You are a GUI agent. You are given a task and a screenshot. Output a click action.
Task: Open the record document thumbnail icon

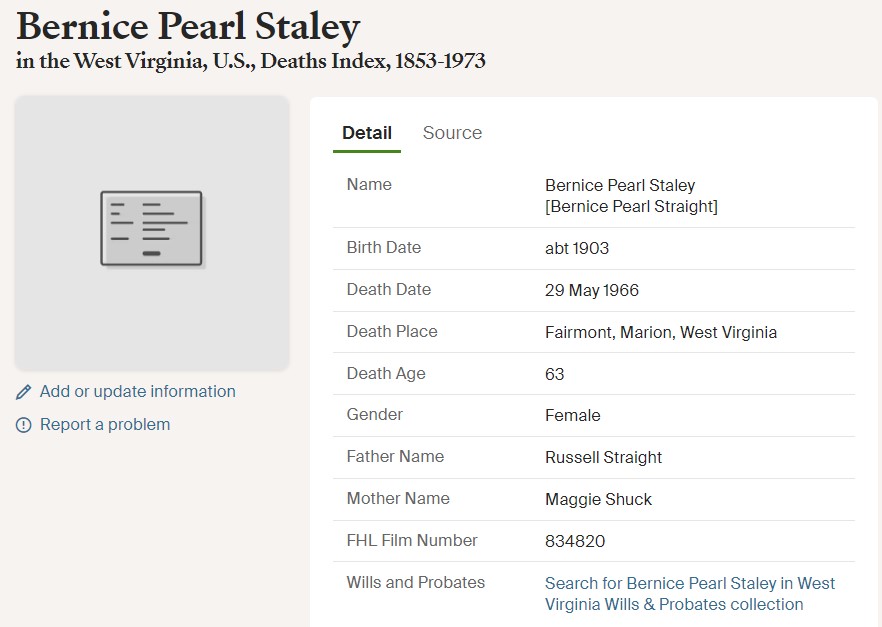151,228
